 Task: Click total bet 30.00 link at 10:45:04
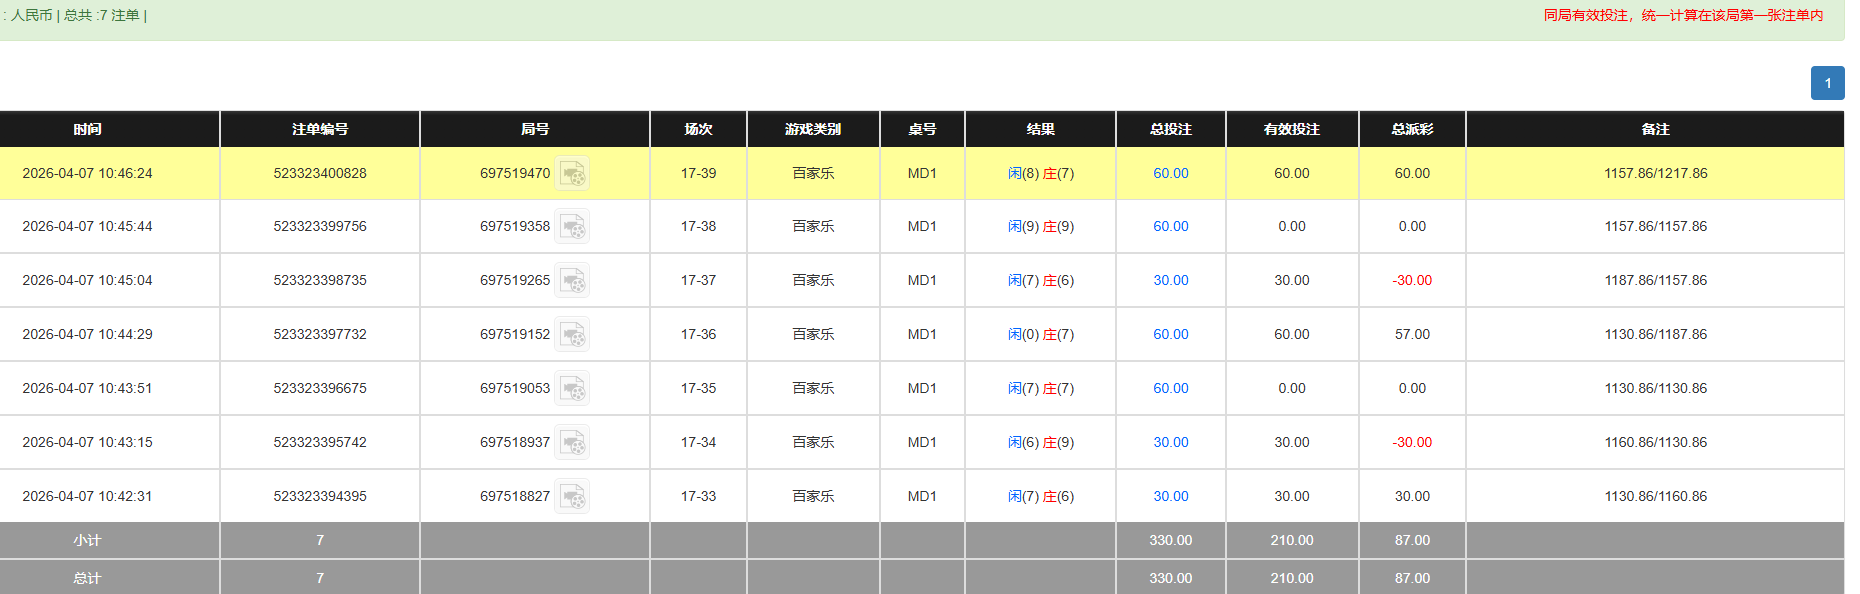1170,281
